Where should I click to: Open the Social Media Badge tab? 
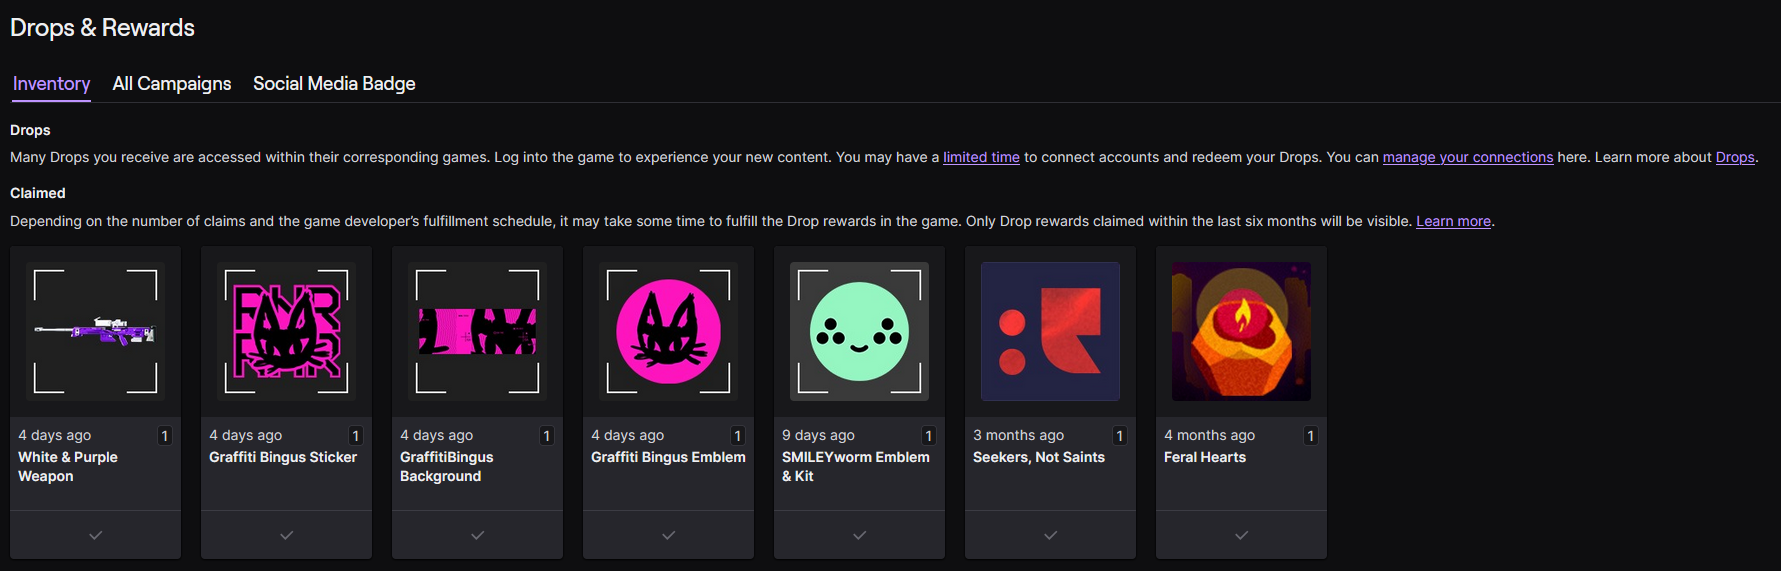334,84
